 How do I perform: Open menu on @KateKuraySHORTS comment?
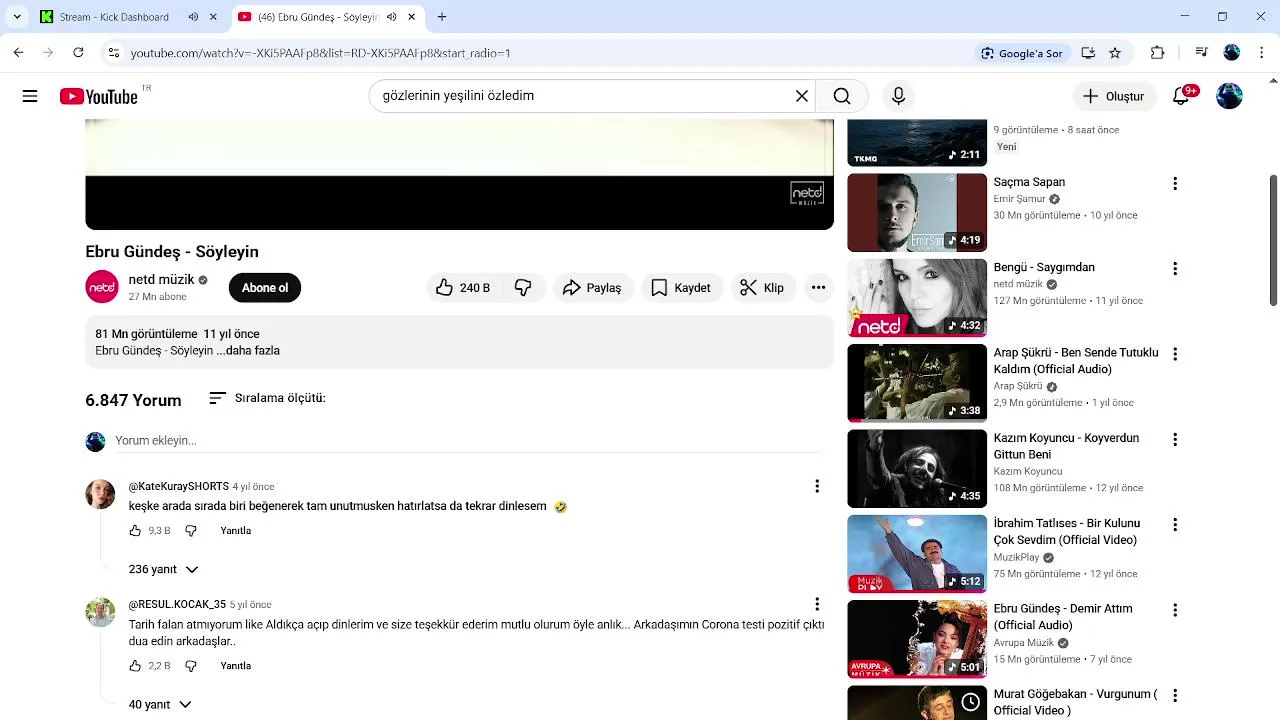pyautogui.click(x=817, y=486)
